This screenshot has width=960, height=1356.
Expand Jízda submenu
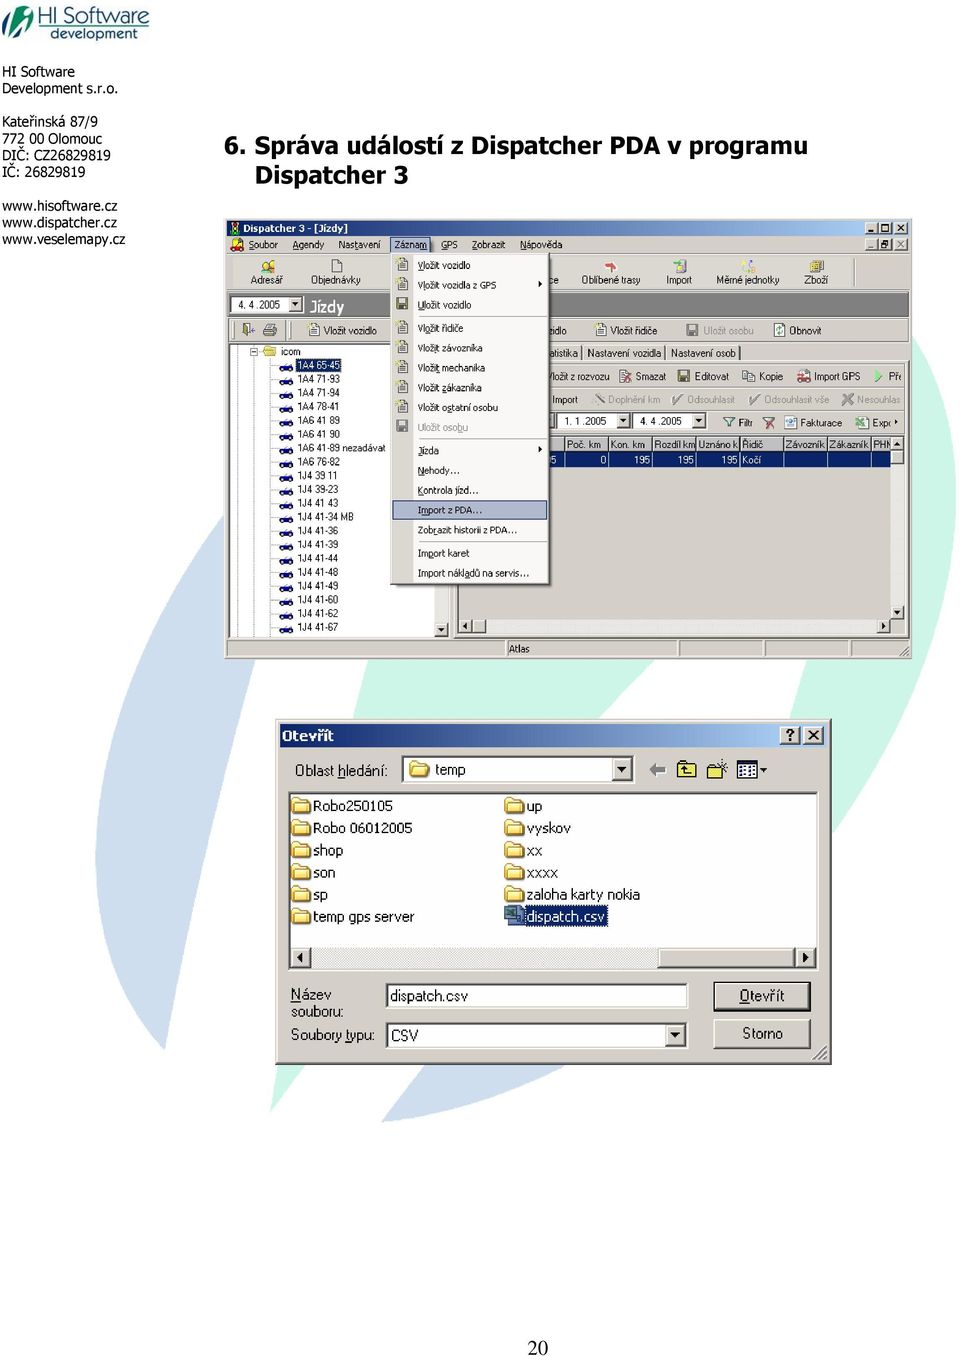[x=470, y=450]
